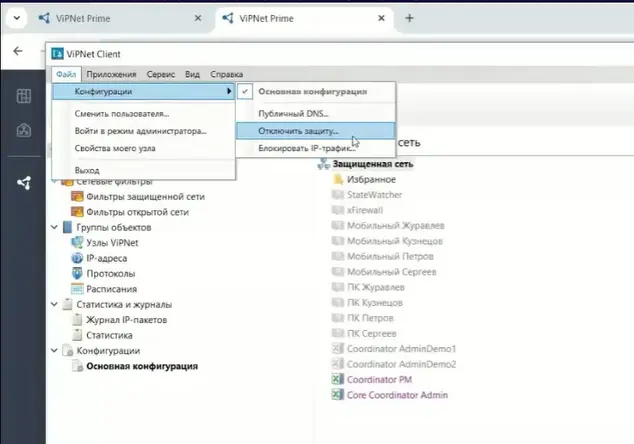Click the Узлы ViPNet icon
634x444 pixels.
[x=77, y=243]
